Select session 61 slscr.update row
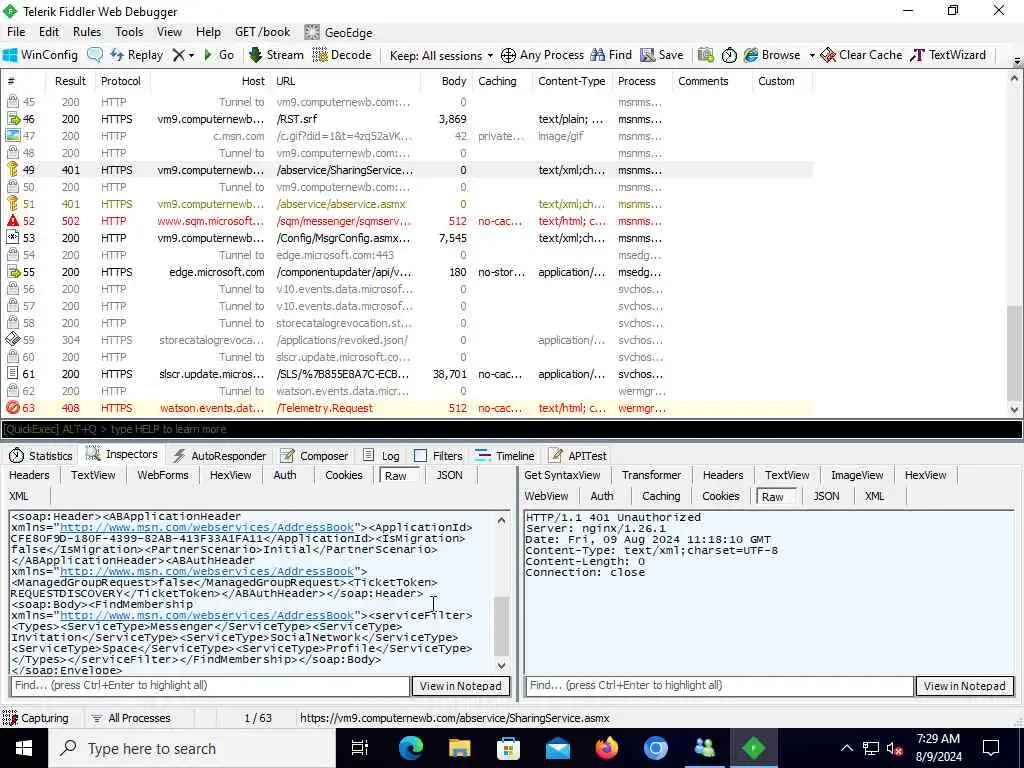Image resolution: width=1024 pixels, height=768 pixels. tap(408, 374)
